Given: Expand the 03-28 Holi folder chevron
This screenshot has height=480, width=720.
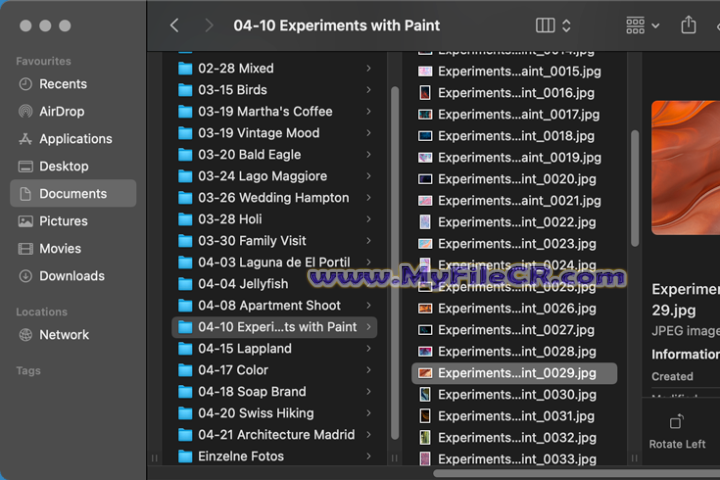Looking at the screenshot, I should tap(368, 219).
